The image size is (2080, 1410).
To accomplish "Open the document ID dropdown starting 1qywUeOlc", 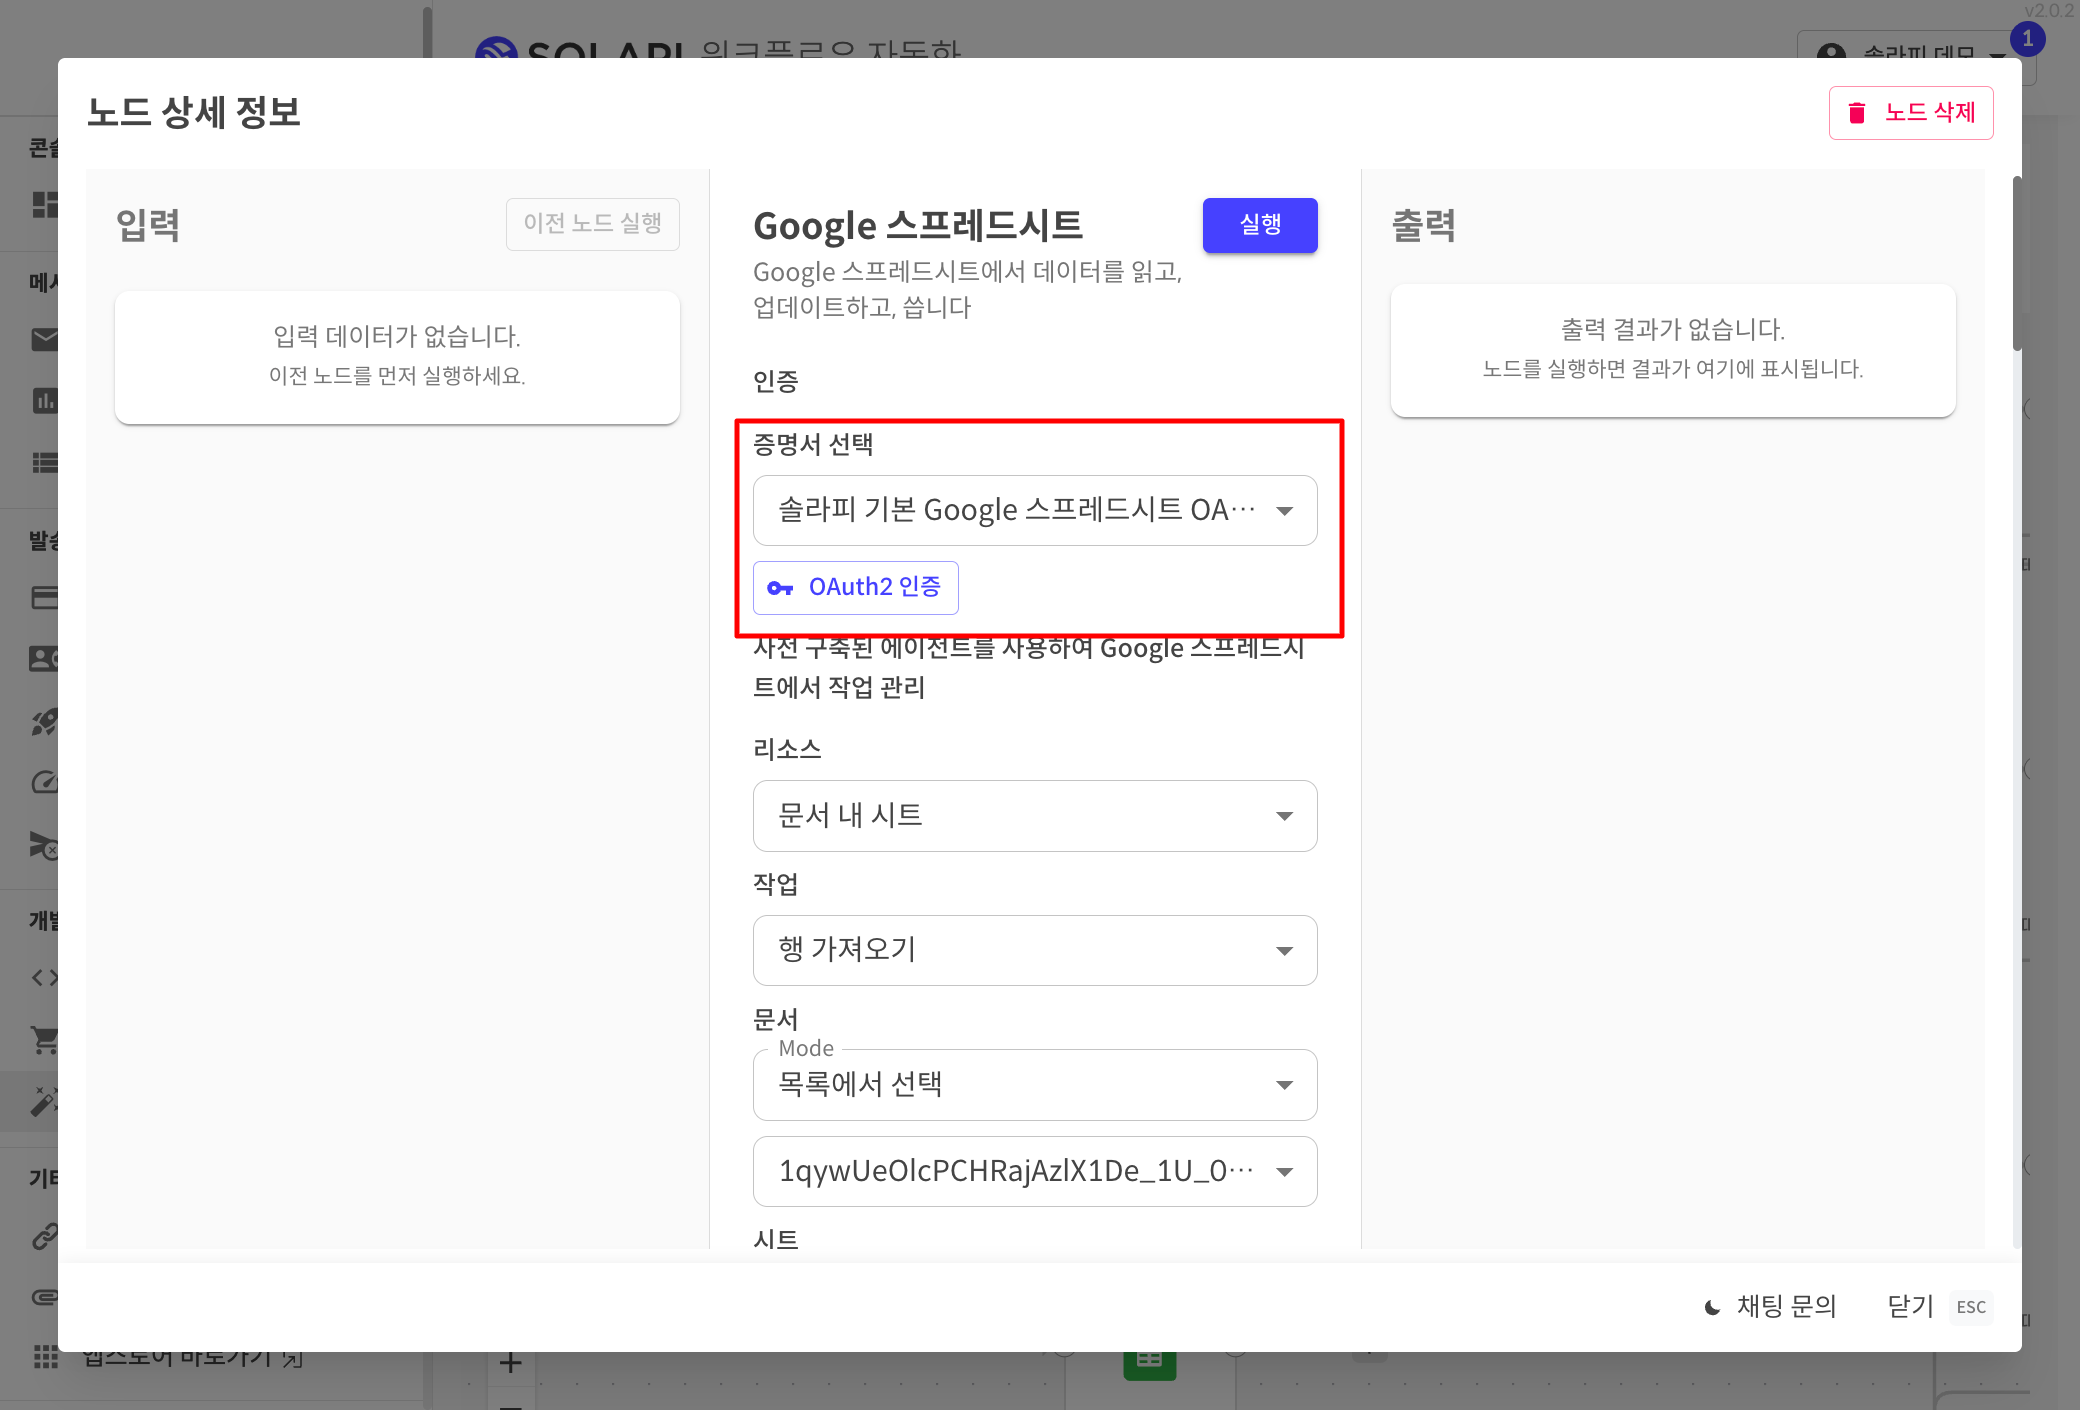I will [x=1034, y=1171].
